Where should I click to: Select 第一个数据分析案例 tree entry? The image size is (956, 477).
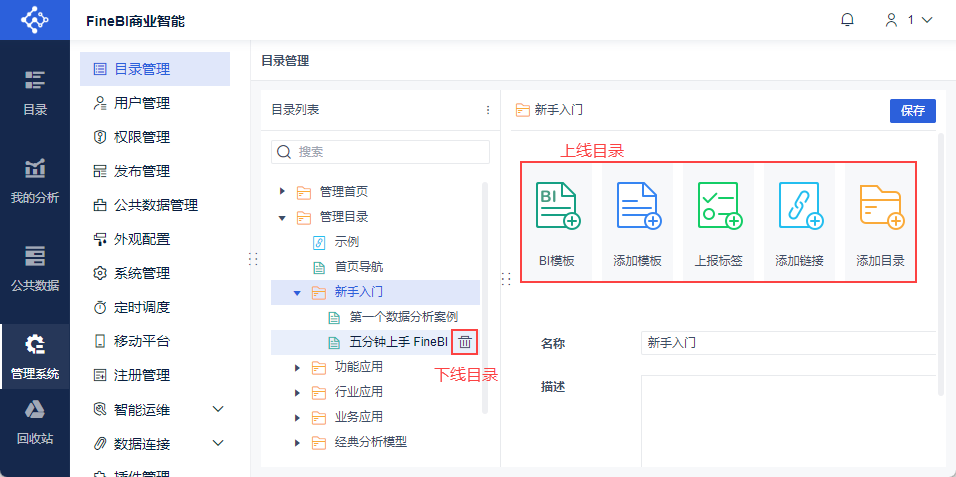tap(404, 317)
